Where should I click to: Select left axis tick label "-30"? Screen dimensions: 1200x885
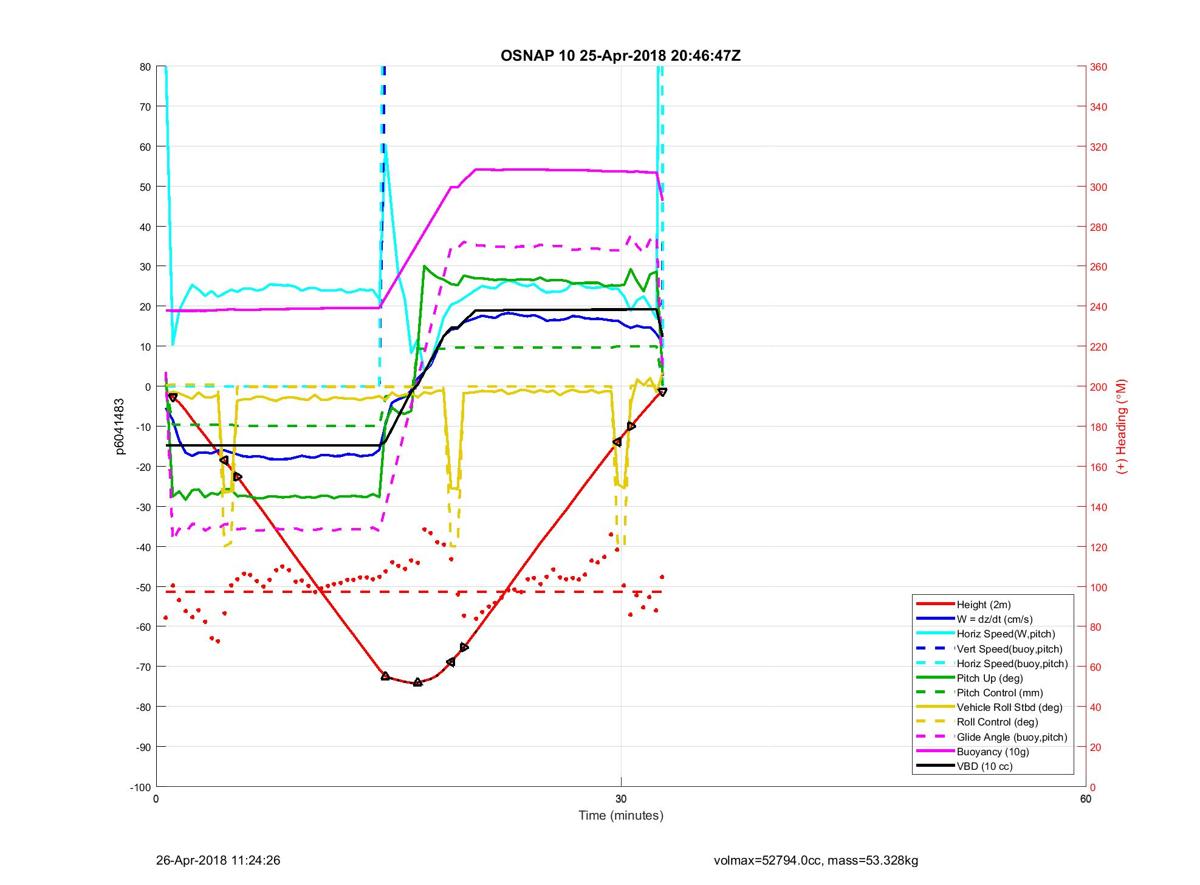pyautogui.click(x=142, y=507)
